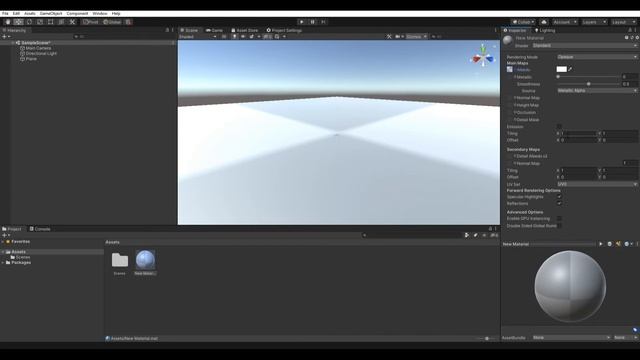Image resolution: width=640 pixels, height=360 pixels.
Task: Switch to the Console tab
Action: tap(40, 229)
